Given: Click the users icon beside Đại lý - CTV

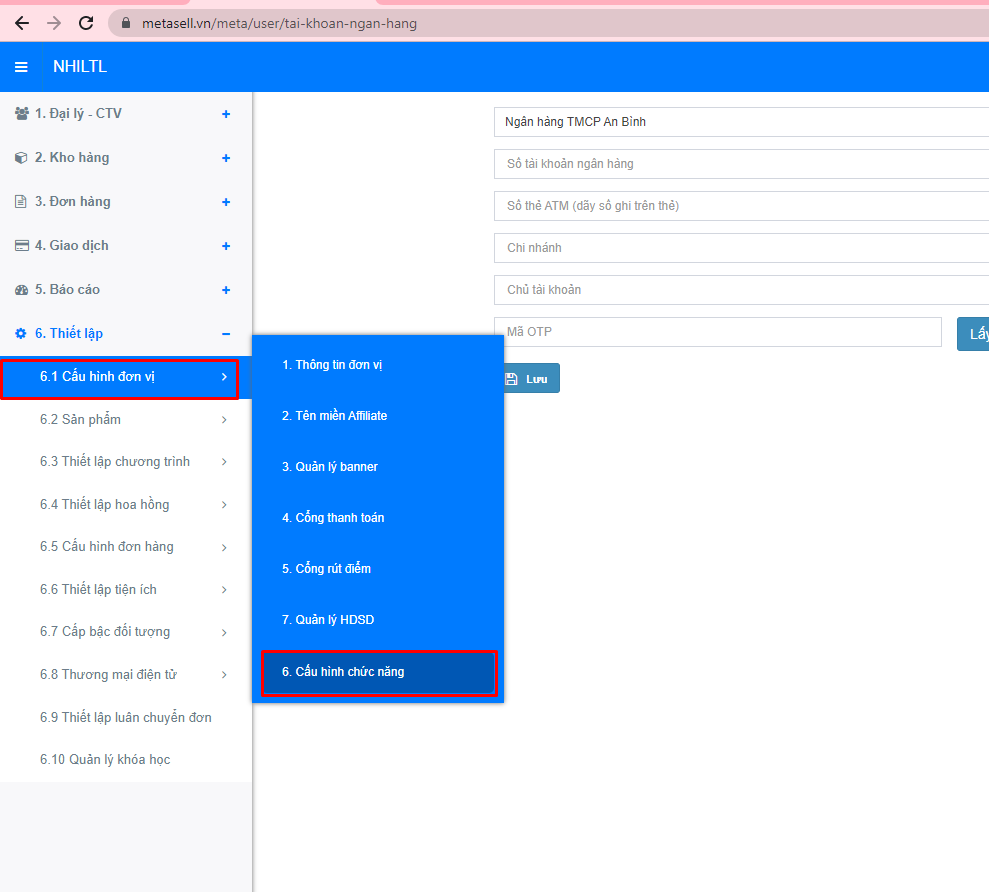Looking at the screenshot, I should click(x=21, y=114).
